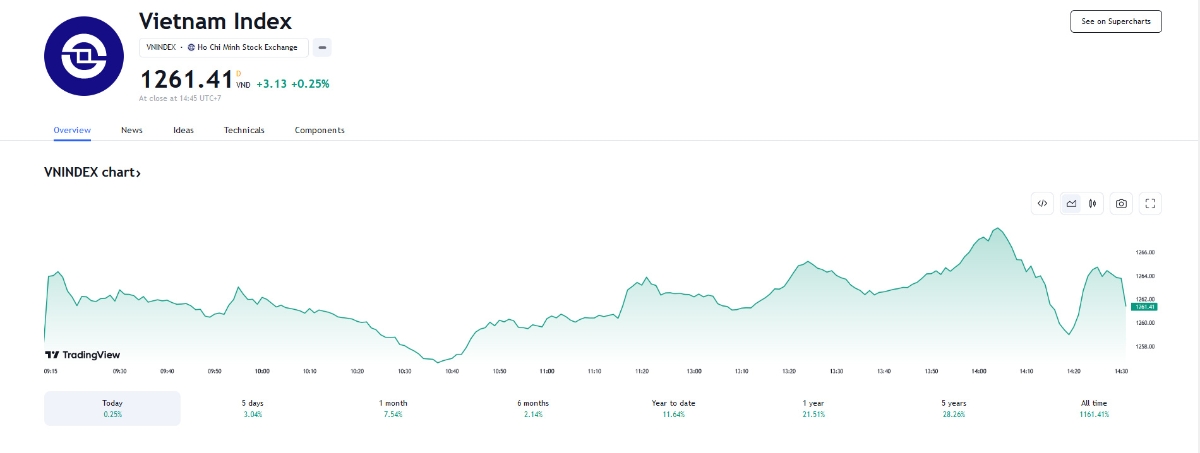Click the embed code icon above chart
The image size is (1200, 453).
(x=1042, y=203)
